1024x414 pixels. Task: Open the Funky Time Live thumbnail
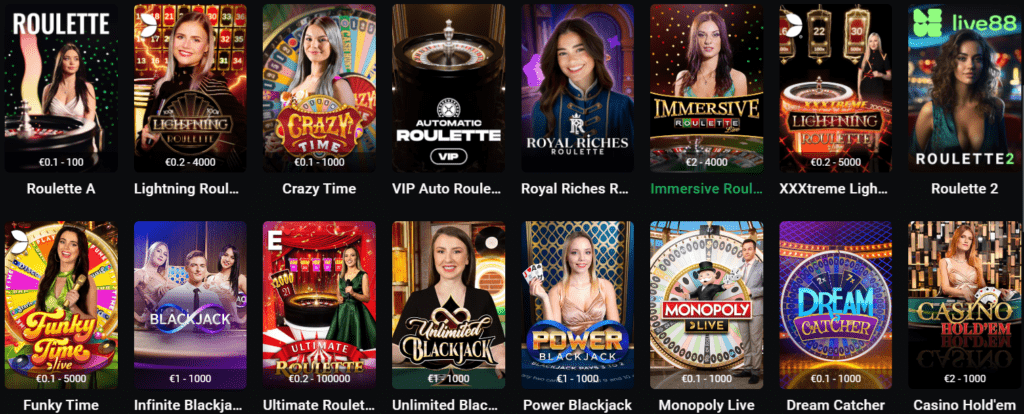click(x=61, y=305)
